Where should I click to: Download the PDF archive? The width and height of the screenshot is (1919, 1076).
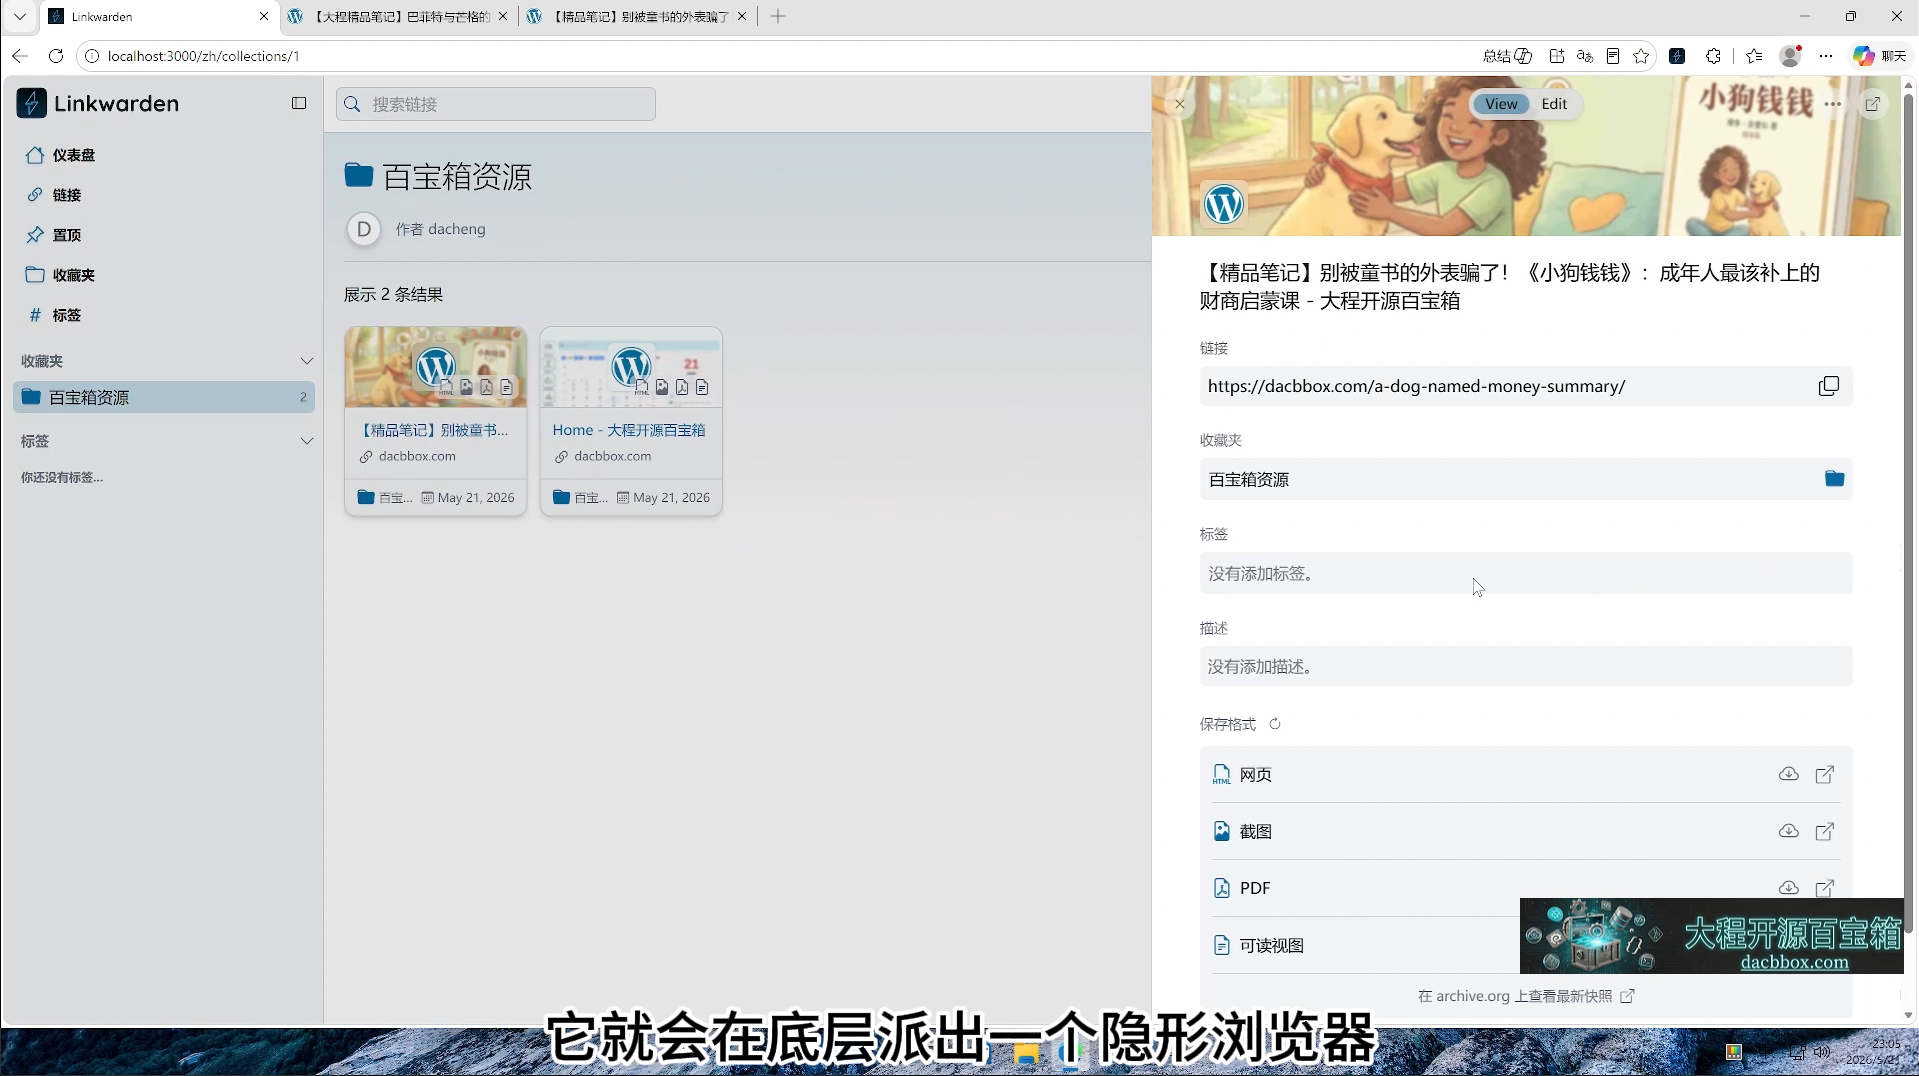click(x=1789, y=888)
